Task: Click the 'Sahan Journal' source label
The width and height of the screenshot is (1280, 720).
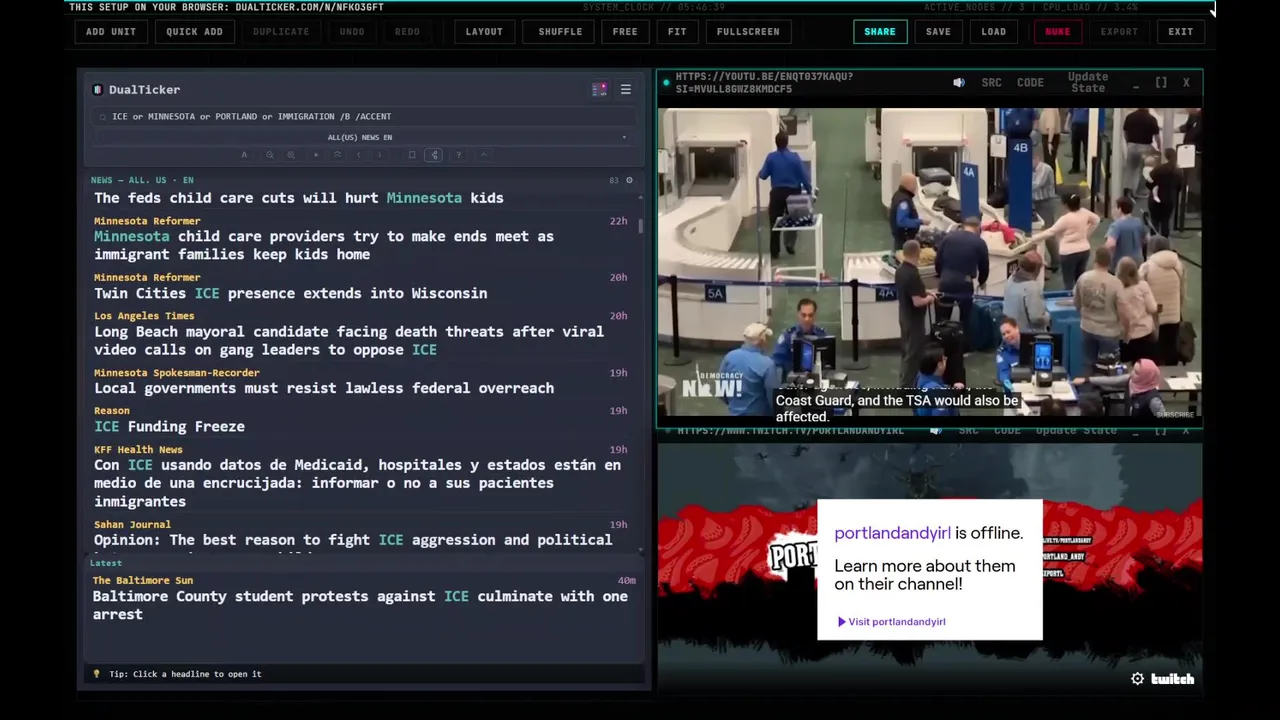Action: pos(132,525)
